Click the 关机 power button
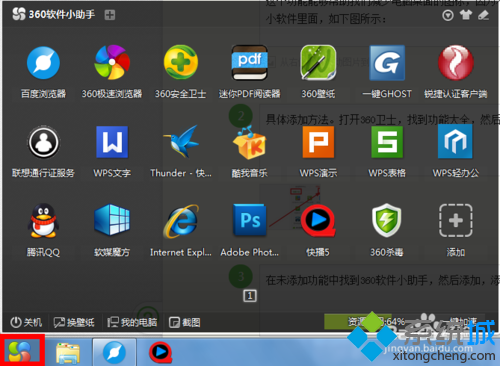500x366 pixels. click(26, 322)
